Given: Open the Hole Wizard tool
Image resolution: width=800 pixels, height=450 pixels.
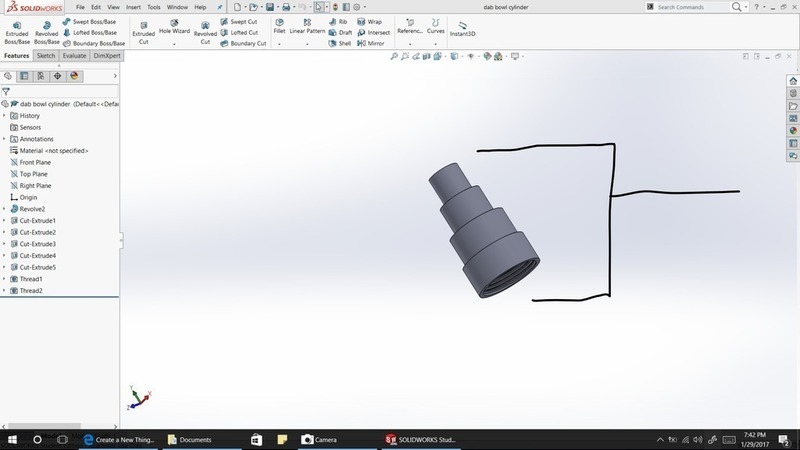Looking at the screenshot, I should 174,28.
